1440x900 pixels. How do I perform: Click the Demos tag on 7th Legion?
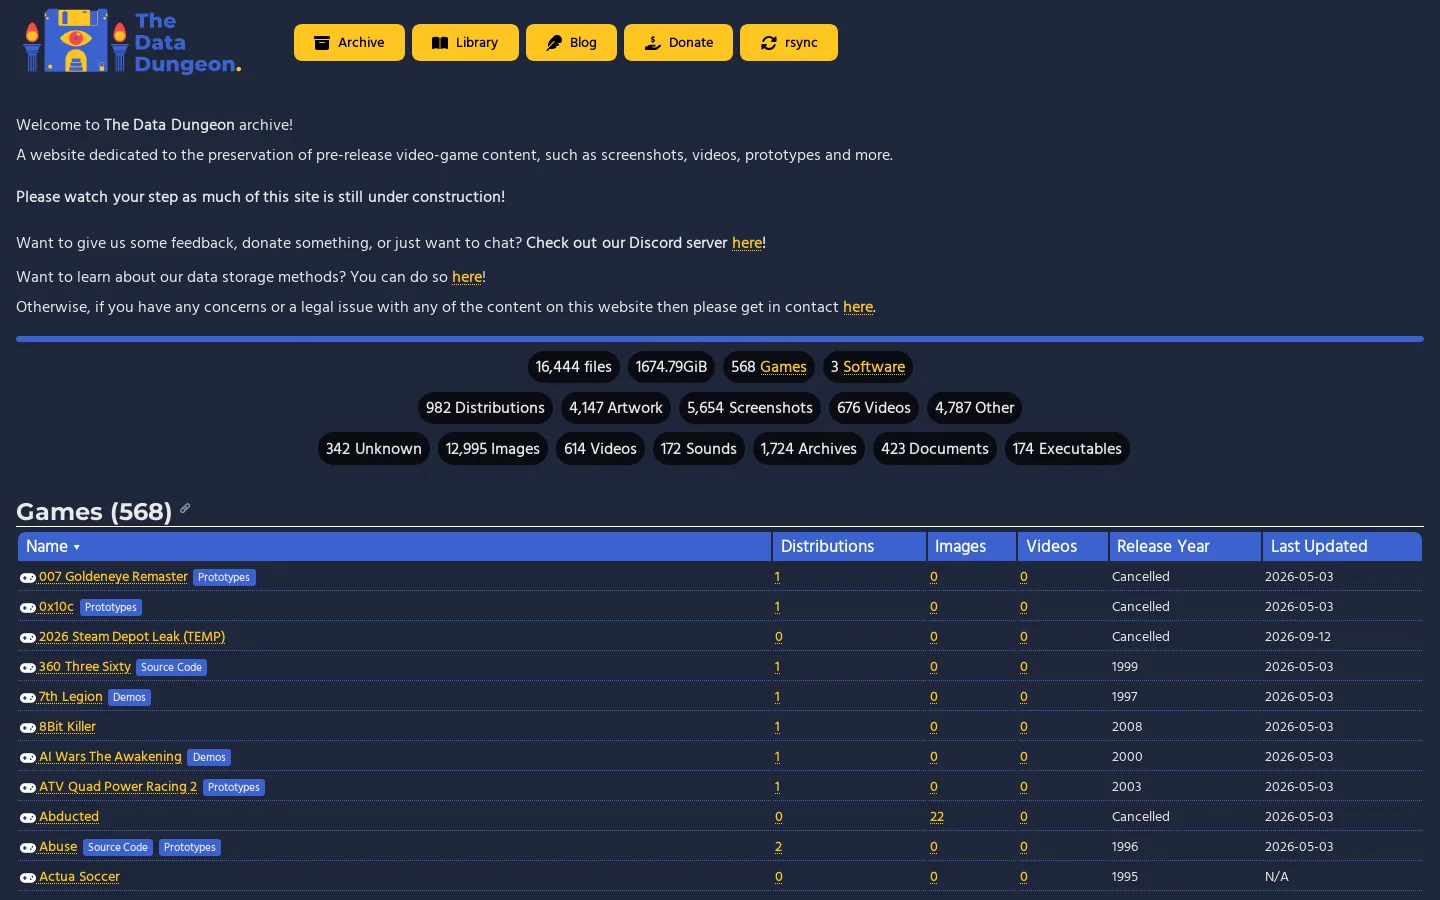tap(129, 697)
